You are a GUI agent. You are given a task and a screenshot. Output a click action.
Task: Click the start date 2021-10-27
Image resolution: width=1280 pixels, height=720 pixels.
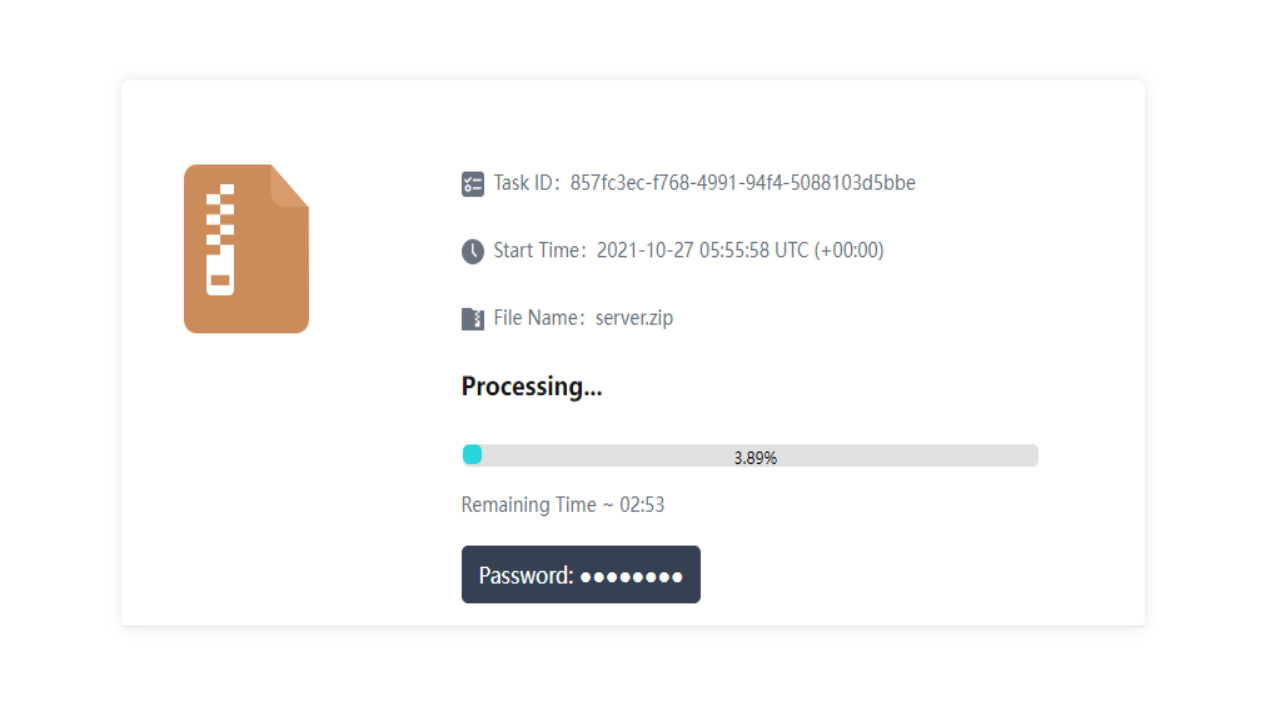(x=645, y=250)
